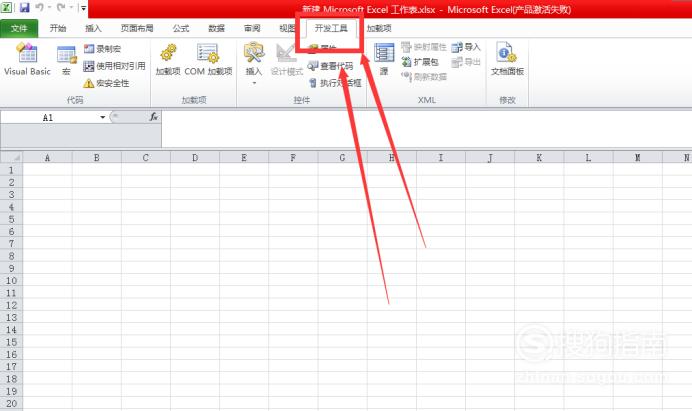Image resolution: width=692 pixels, height=411 pixels.
Task: Select column L header
Action: (x=588, y=158)
